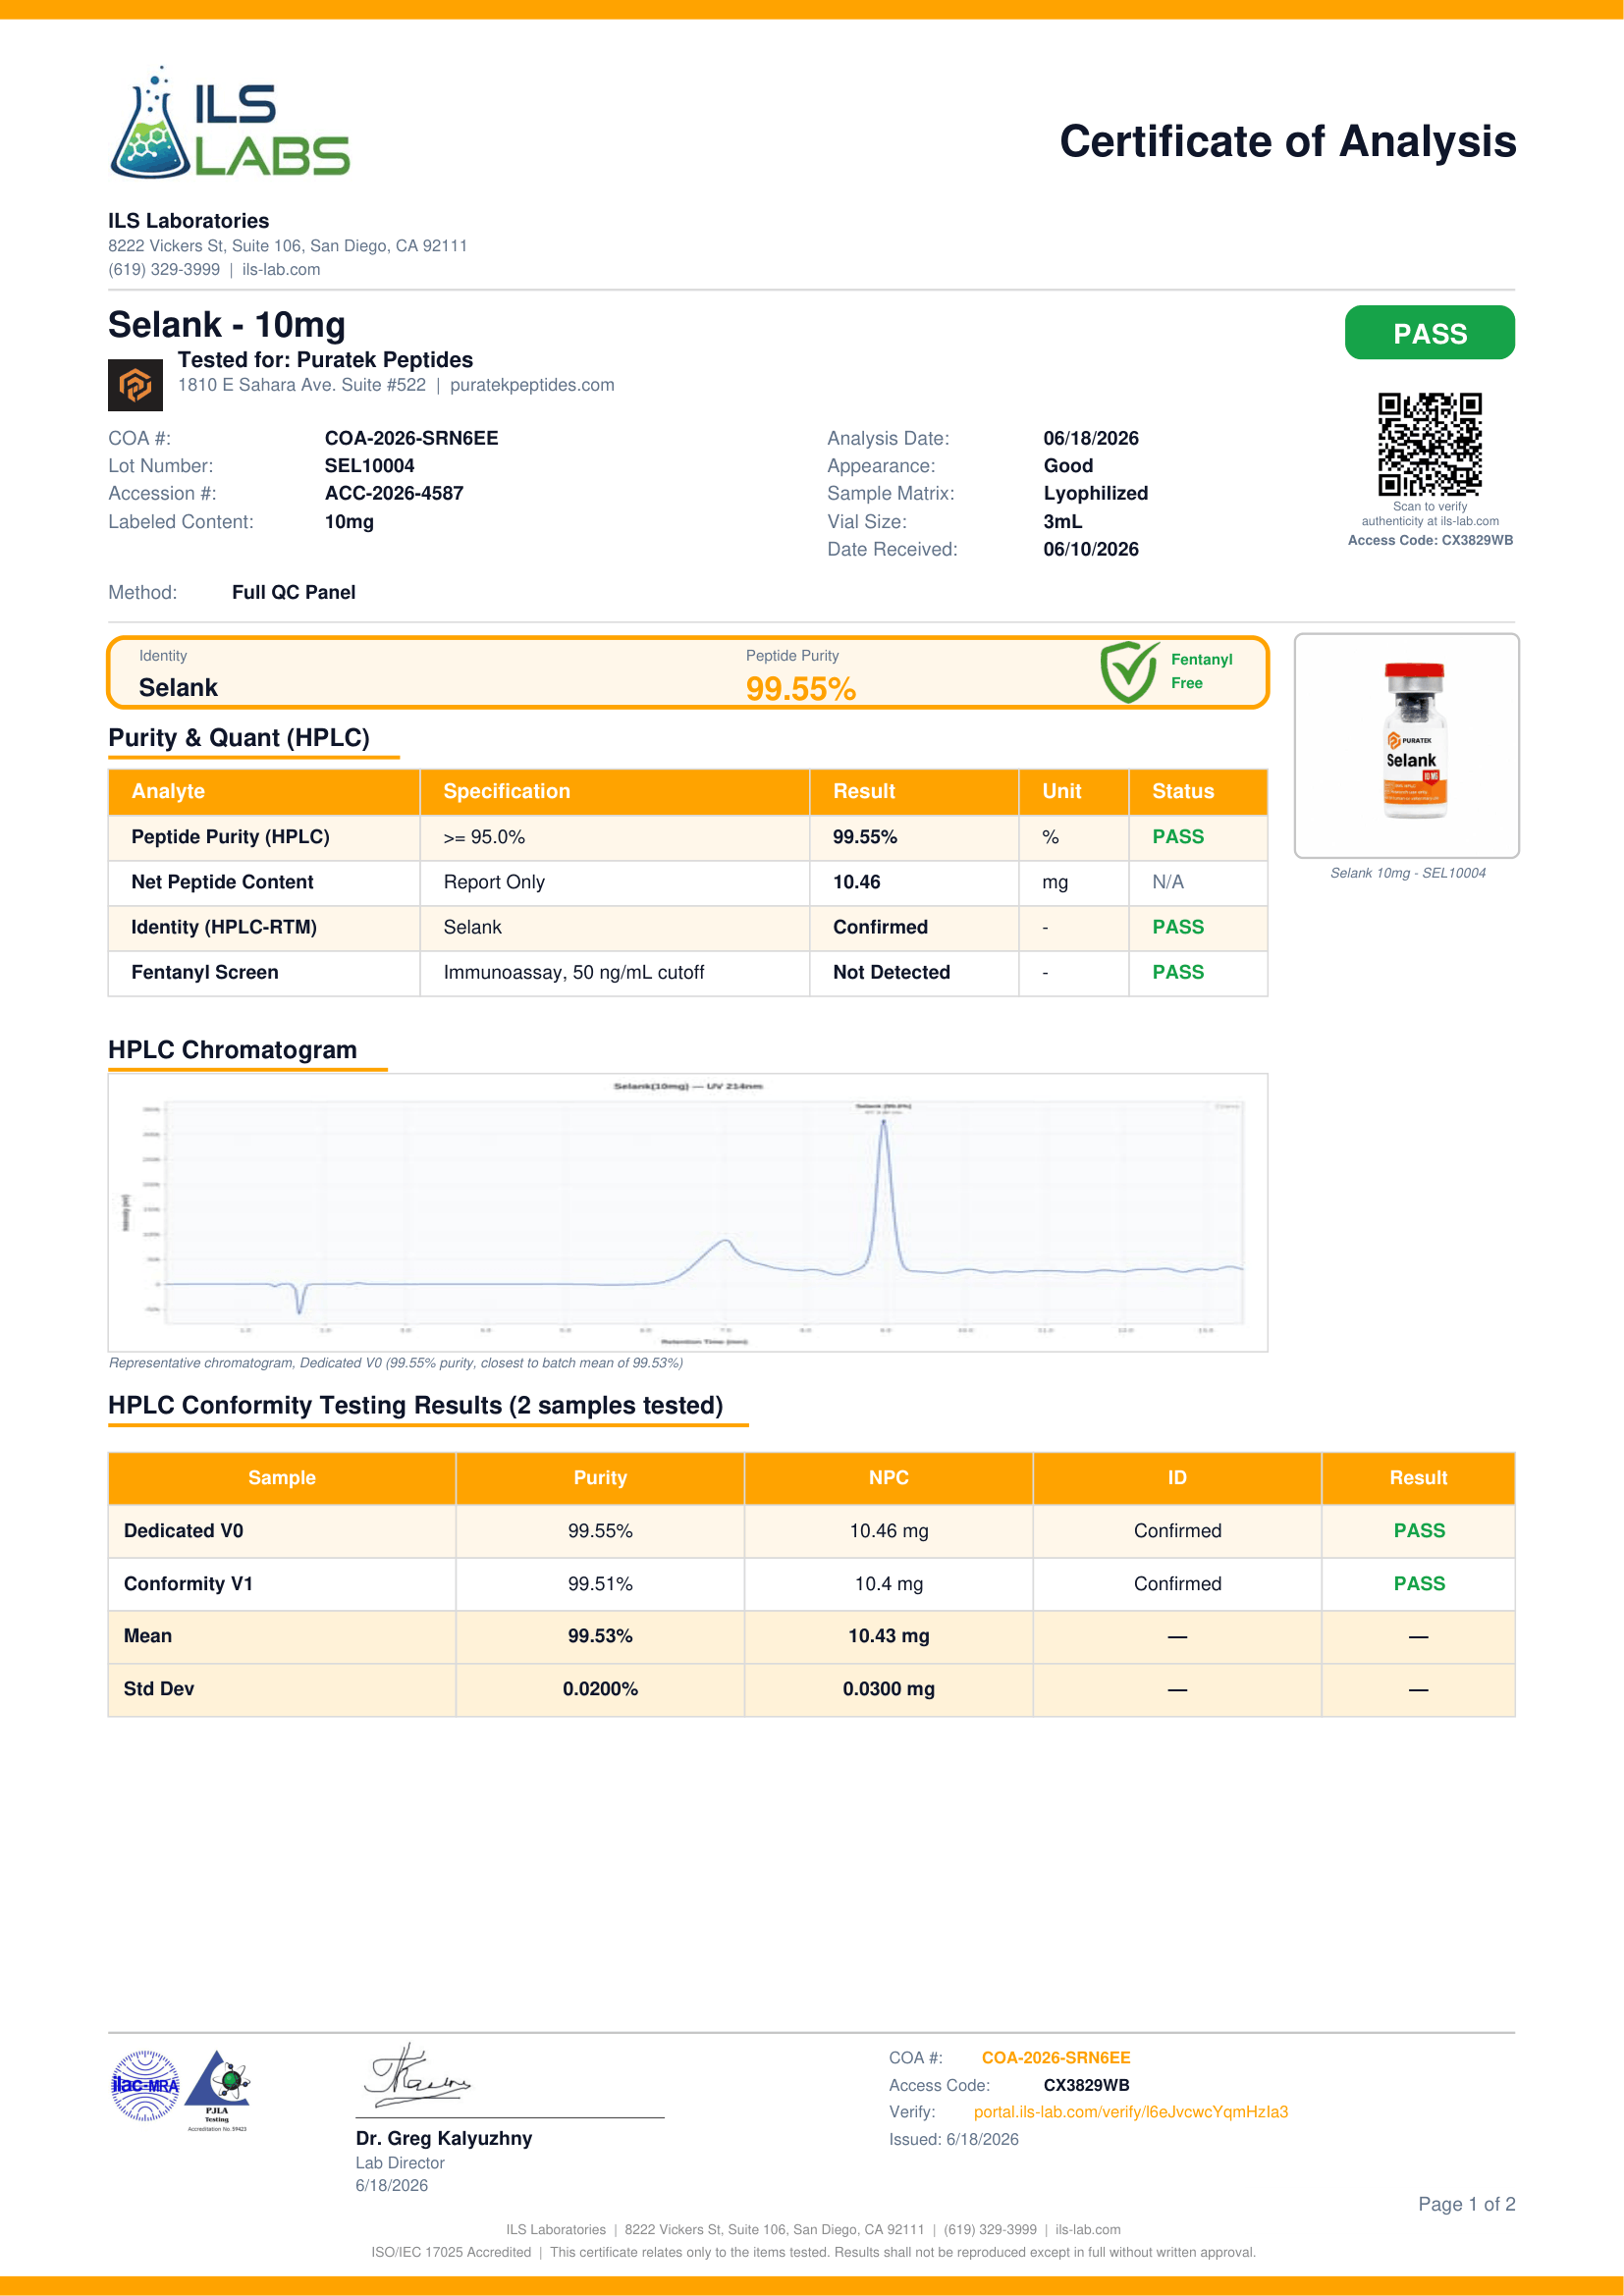The width and height of the screenshot is (1624, 2296).
Task: Click the "Selank 10mg - SEL10004" image caption
Action: (1407, 873)
